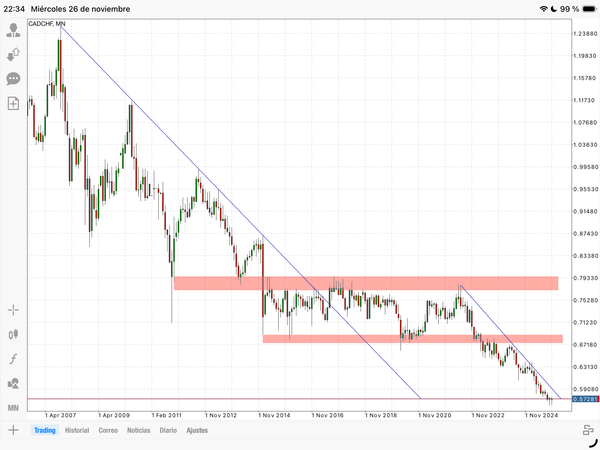The width and height of the screenshot is (600, 450).
Task: Select the short blue trendline from 2021
Action: pyautogui.click(x=511, y=342)
